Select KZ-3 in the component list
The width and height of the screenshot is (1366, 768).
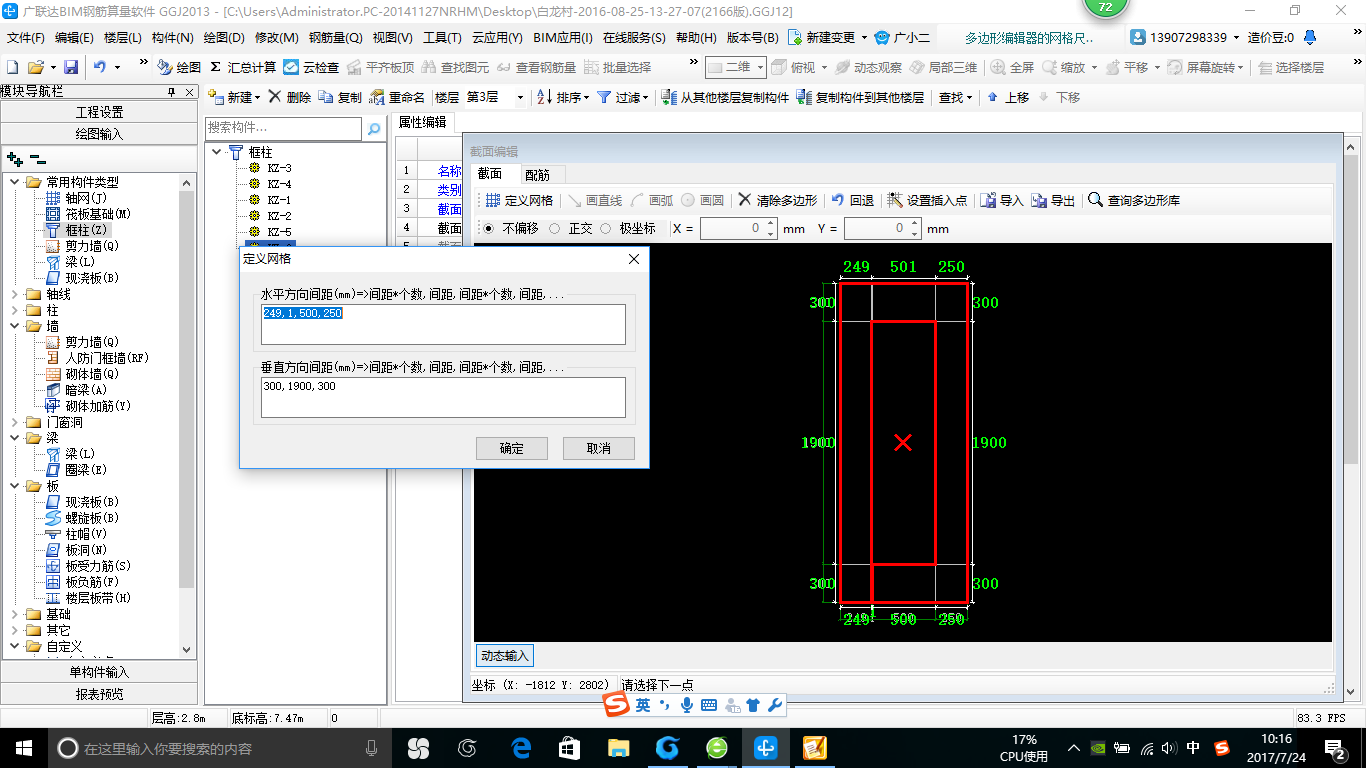tap(279, 168)
